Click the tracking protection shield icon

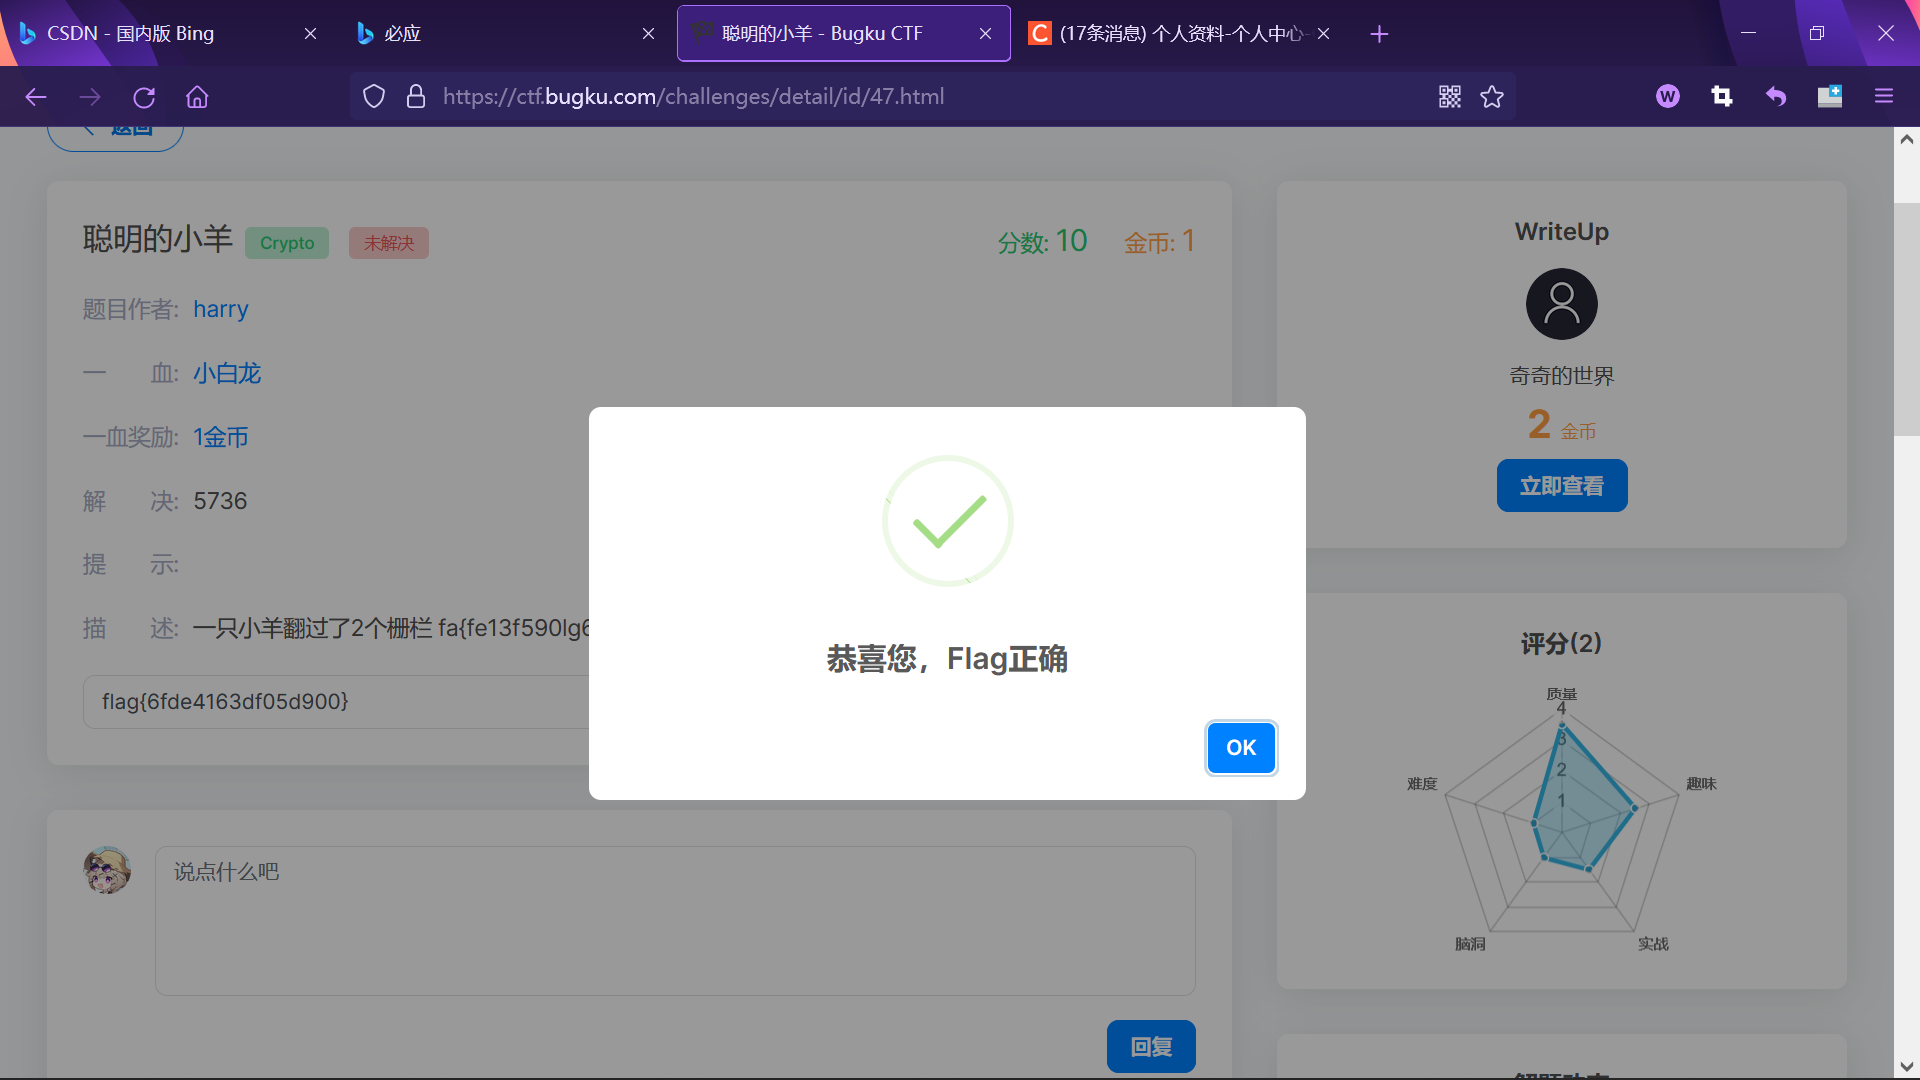coord(374,97)
